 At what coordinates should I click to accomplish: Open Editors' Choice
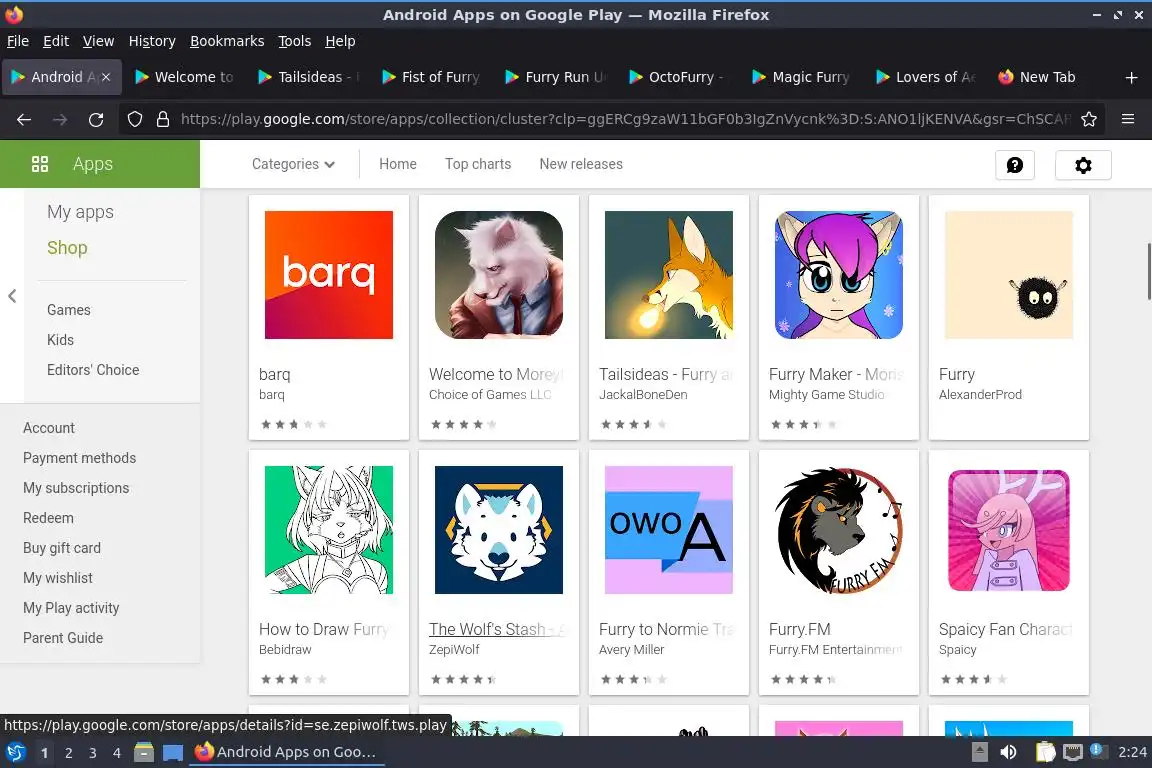coord(93,370)
